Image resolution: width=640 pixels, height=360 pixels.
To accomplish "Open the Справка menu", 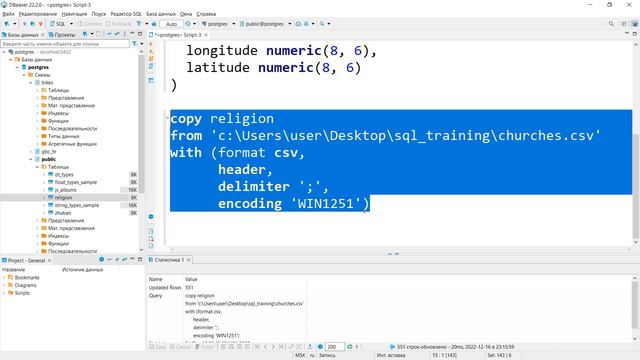I will point(206,14).
